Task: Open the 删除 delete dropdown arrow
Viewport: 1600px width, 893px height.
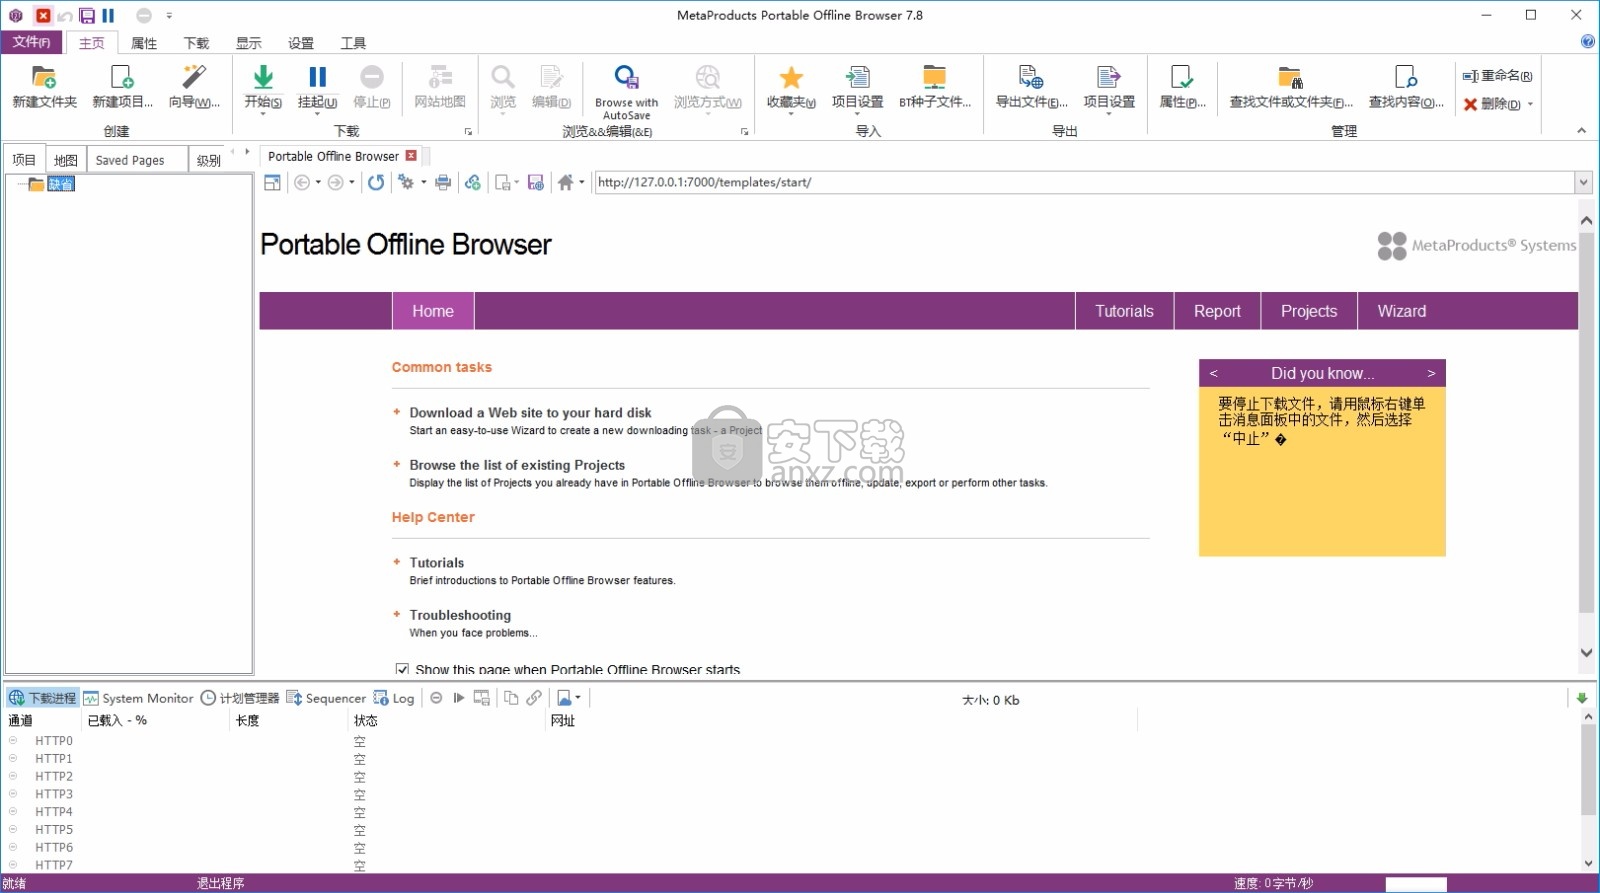Action: (x=1530, y=104)
